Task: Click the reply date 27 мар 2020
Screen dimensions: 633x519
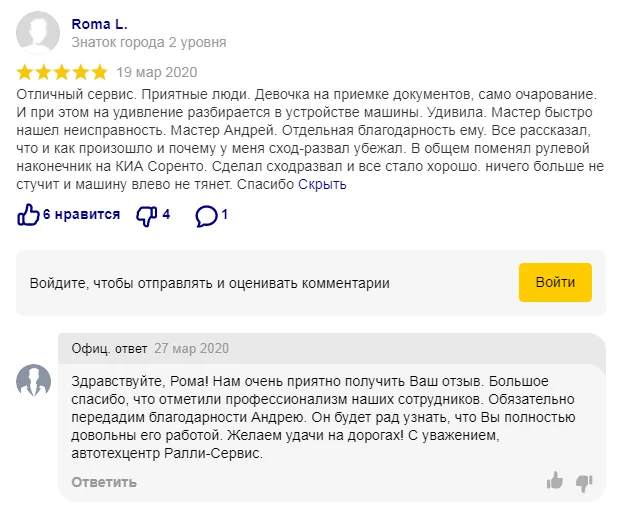Action: [x=191, y=349]
